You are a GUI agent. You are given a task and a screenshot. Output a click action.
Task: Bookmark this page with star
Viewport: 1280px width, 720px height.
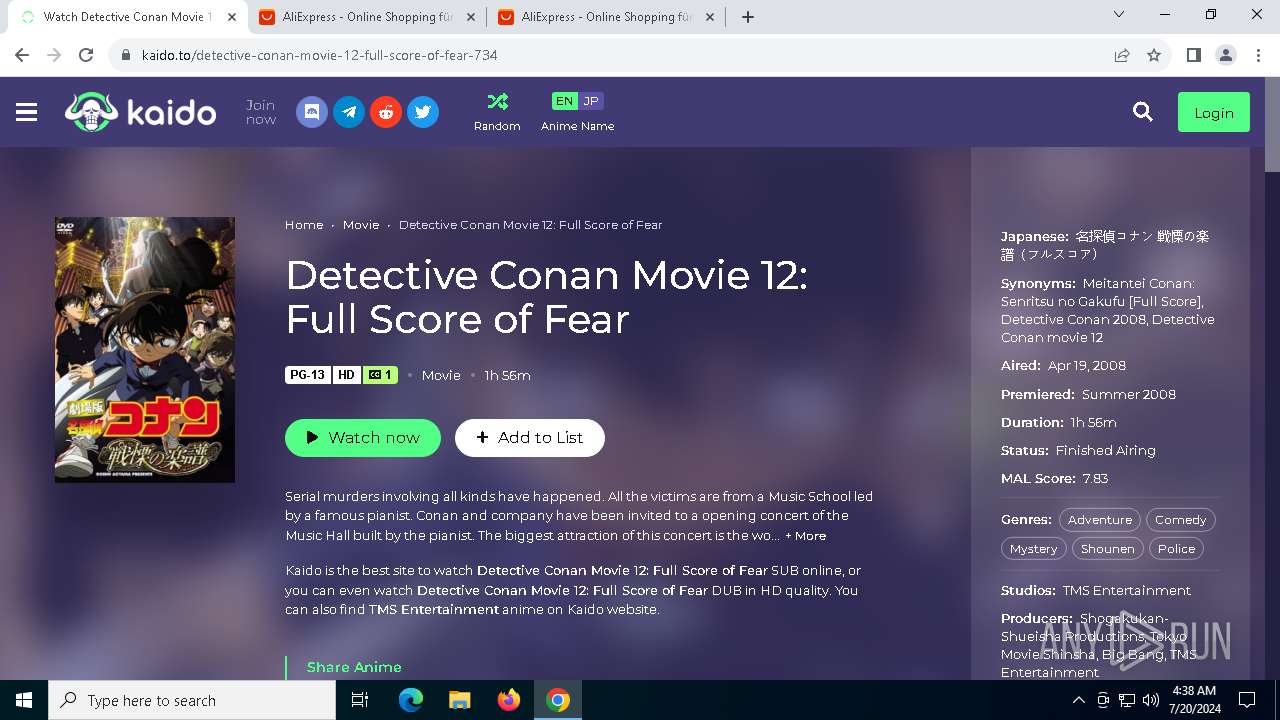point(1154,55)
